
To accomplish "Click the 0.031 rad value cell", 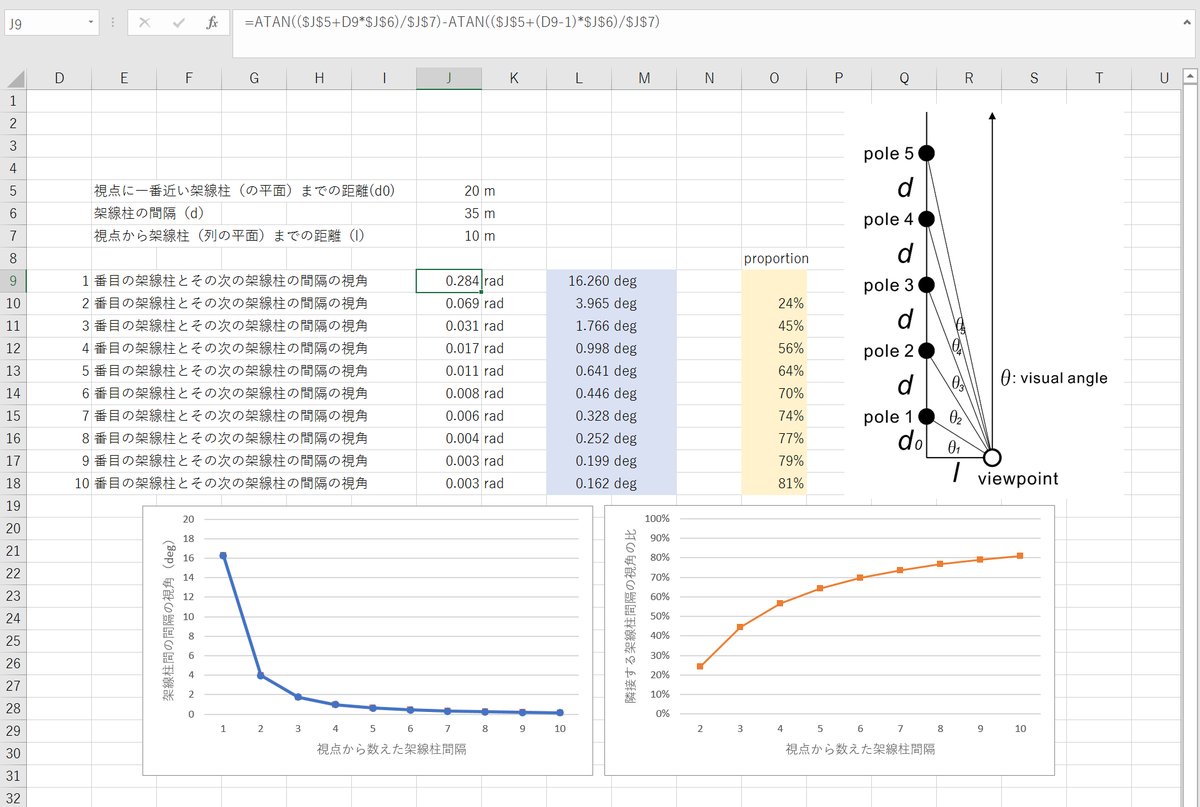I will (449, 326).
